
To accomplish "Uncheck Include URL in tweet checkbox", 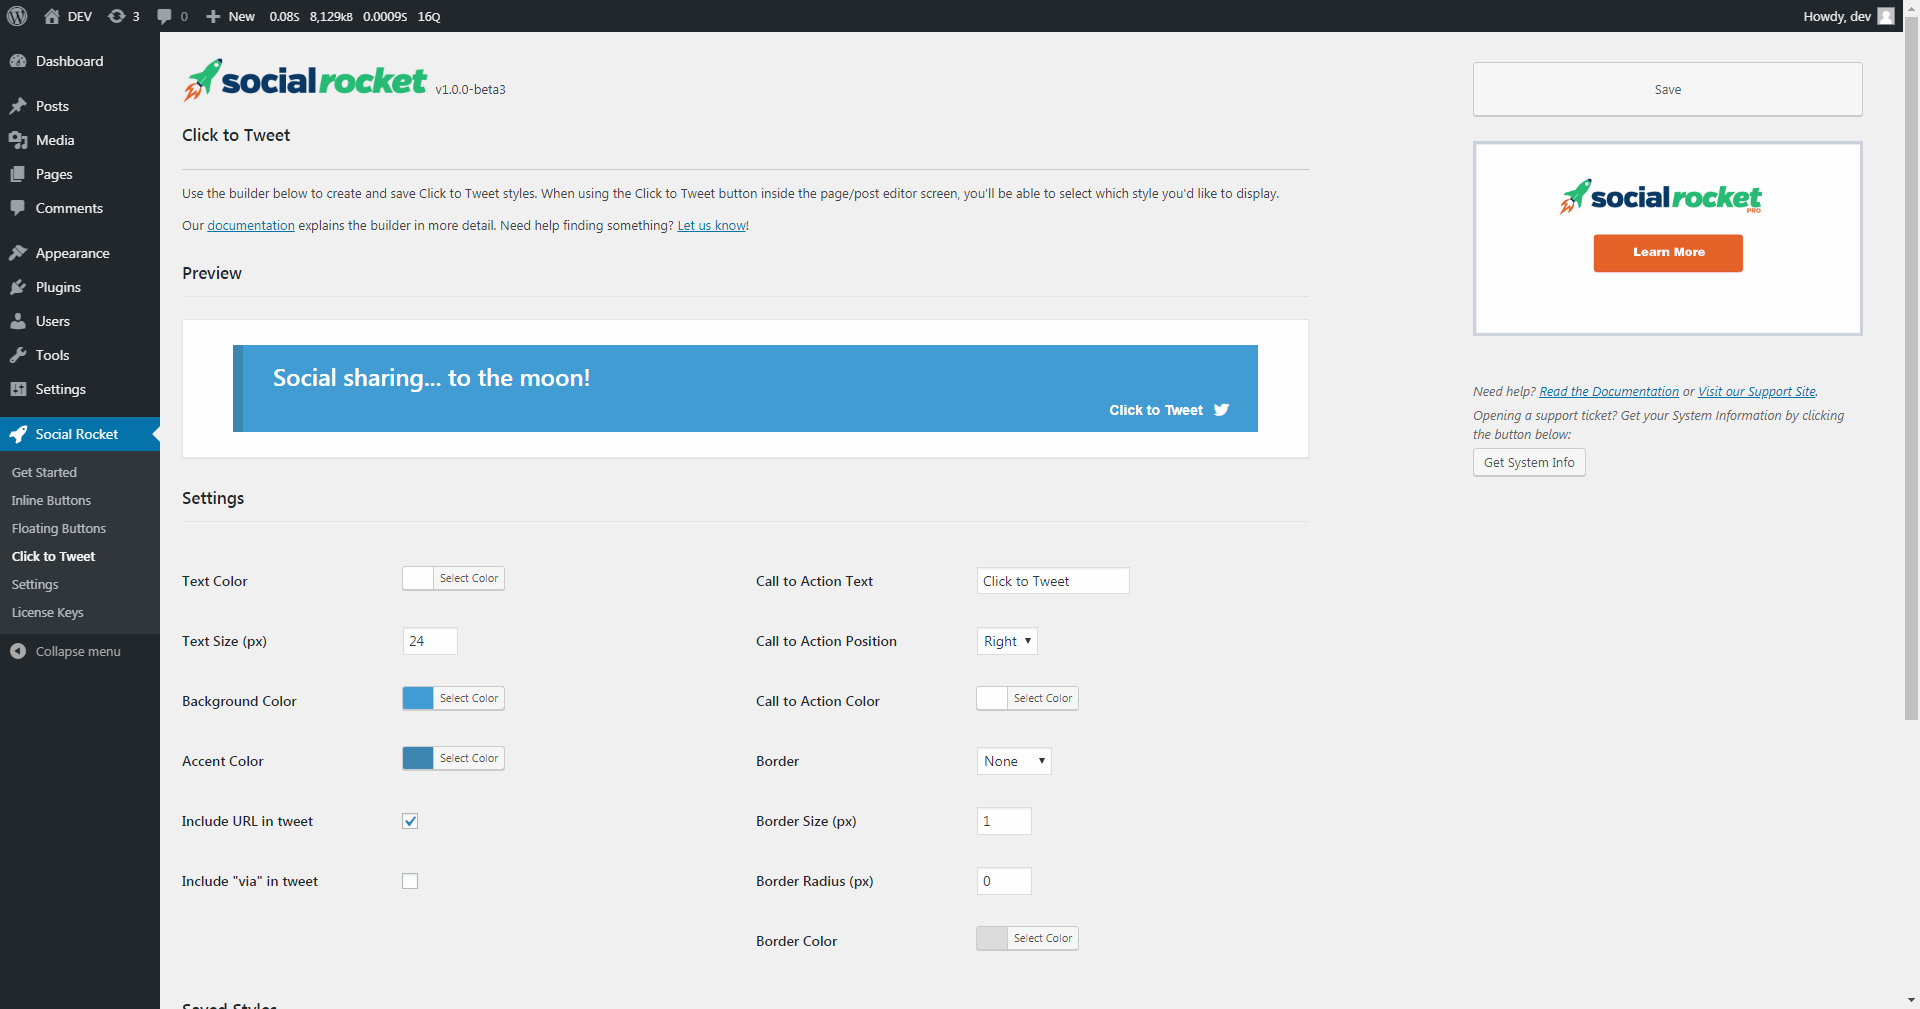I will (410, 821).
